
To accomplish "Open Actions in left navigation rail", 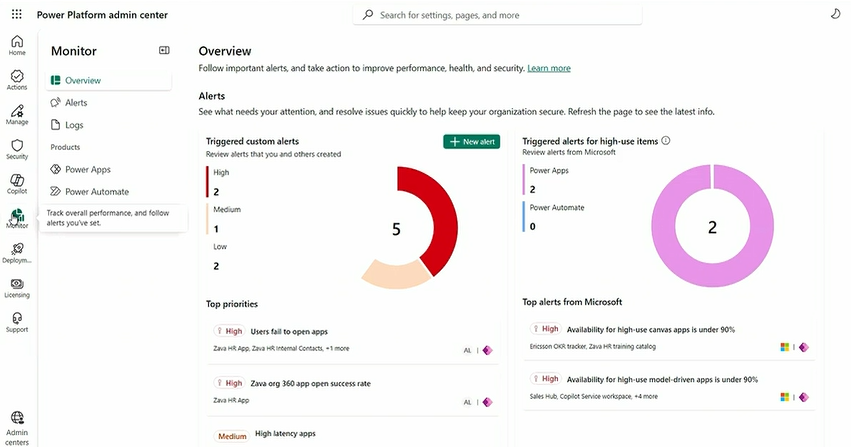I will [x=17, y=80].
